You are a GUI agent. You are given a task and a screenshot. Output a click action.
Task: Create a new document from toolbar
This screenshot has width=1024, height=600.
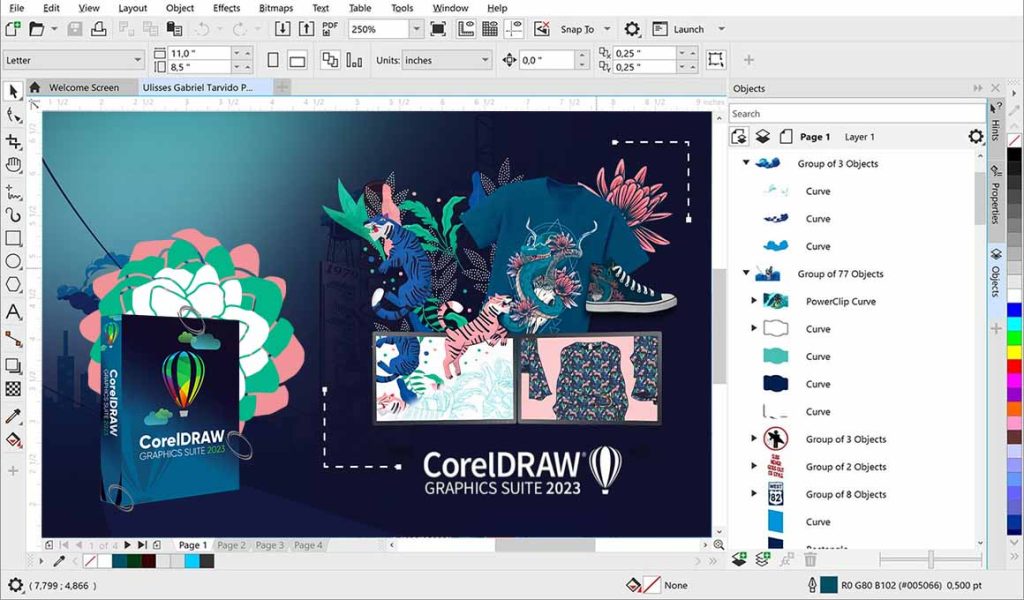pos(13,29)
